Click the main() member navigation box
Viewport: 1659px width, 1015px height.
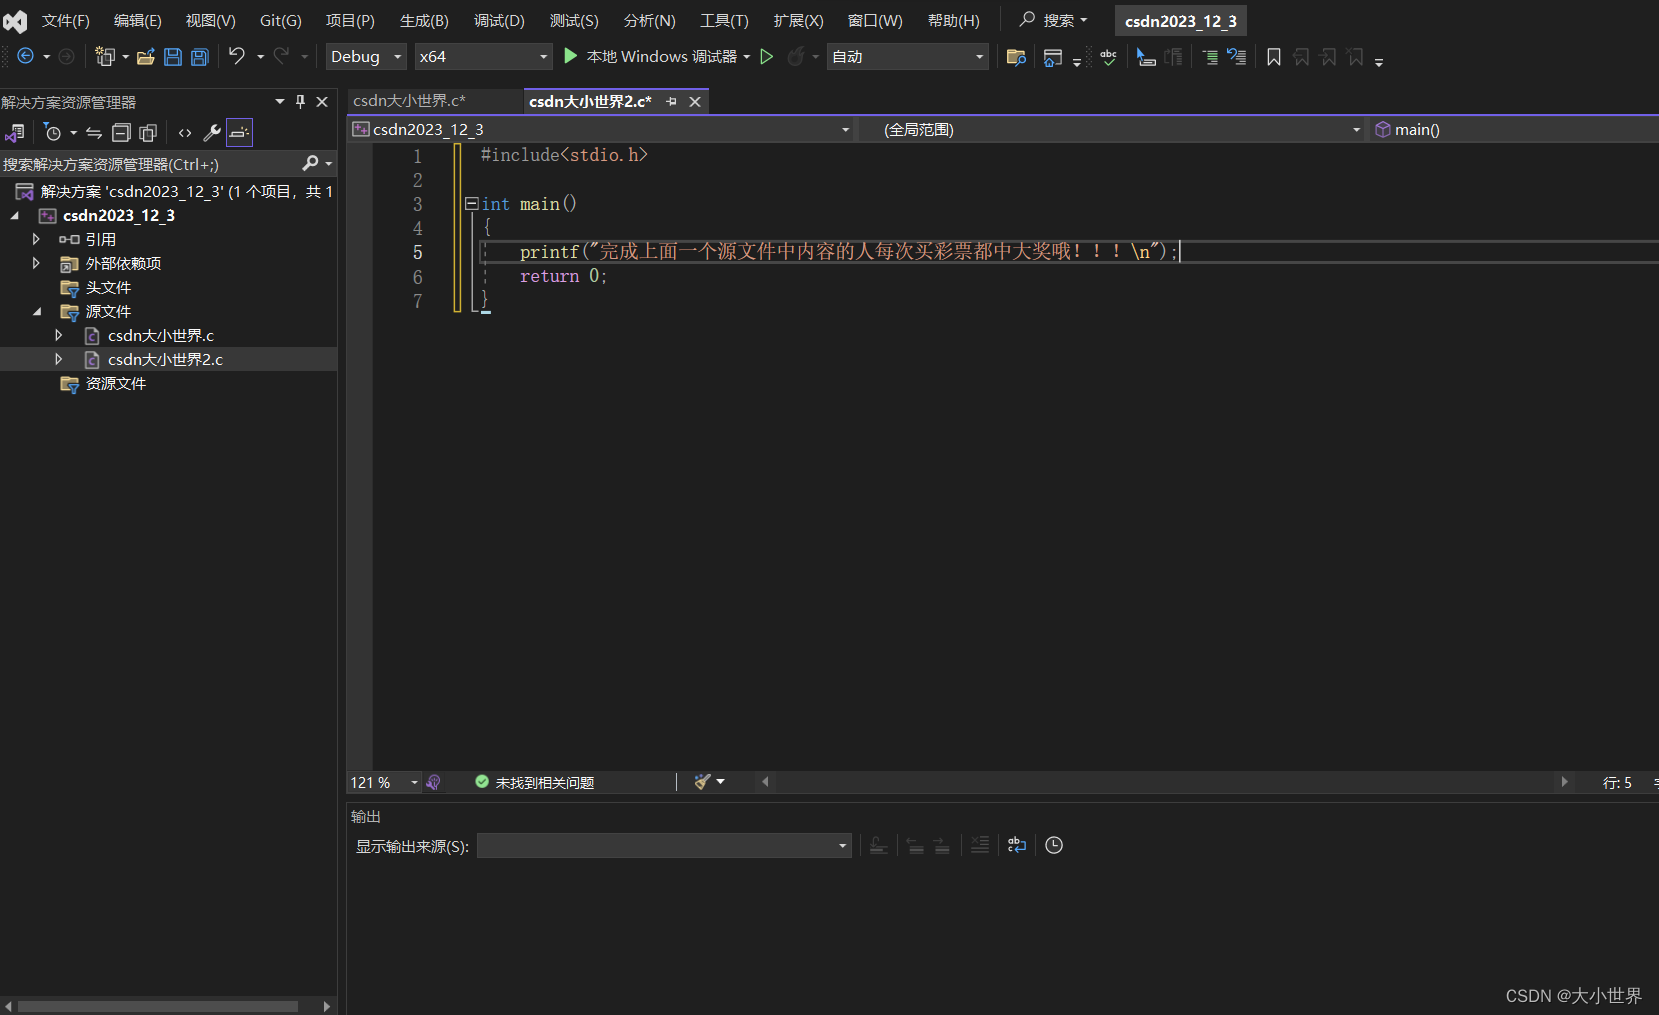pyautogui.click(x=1515, y=130)
